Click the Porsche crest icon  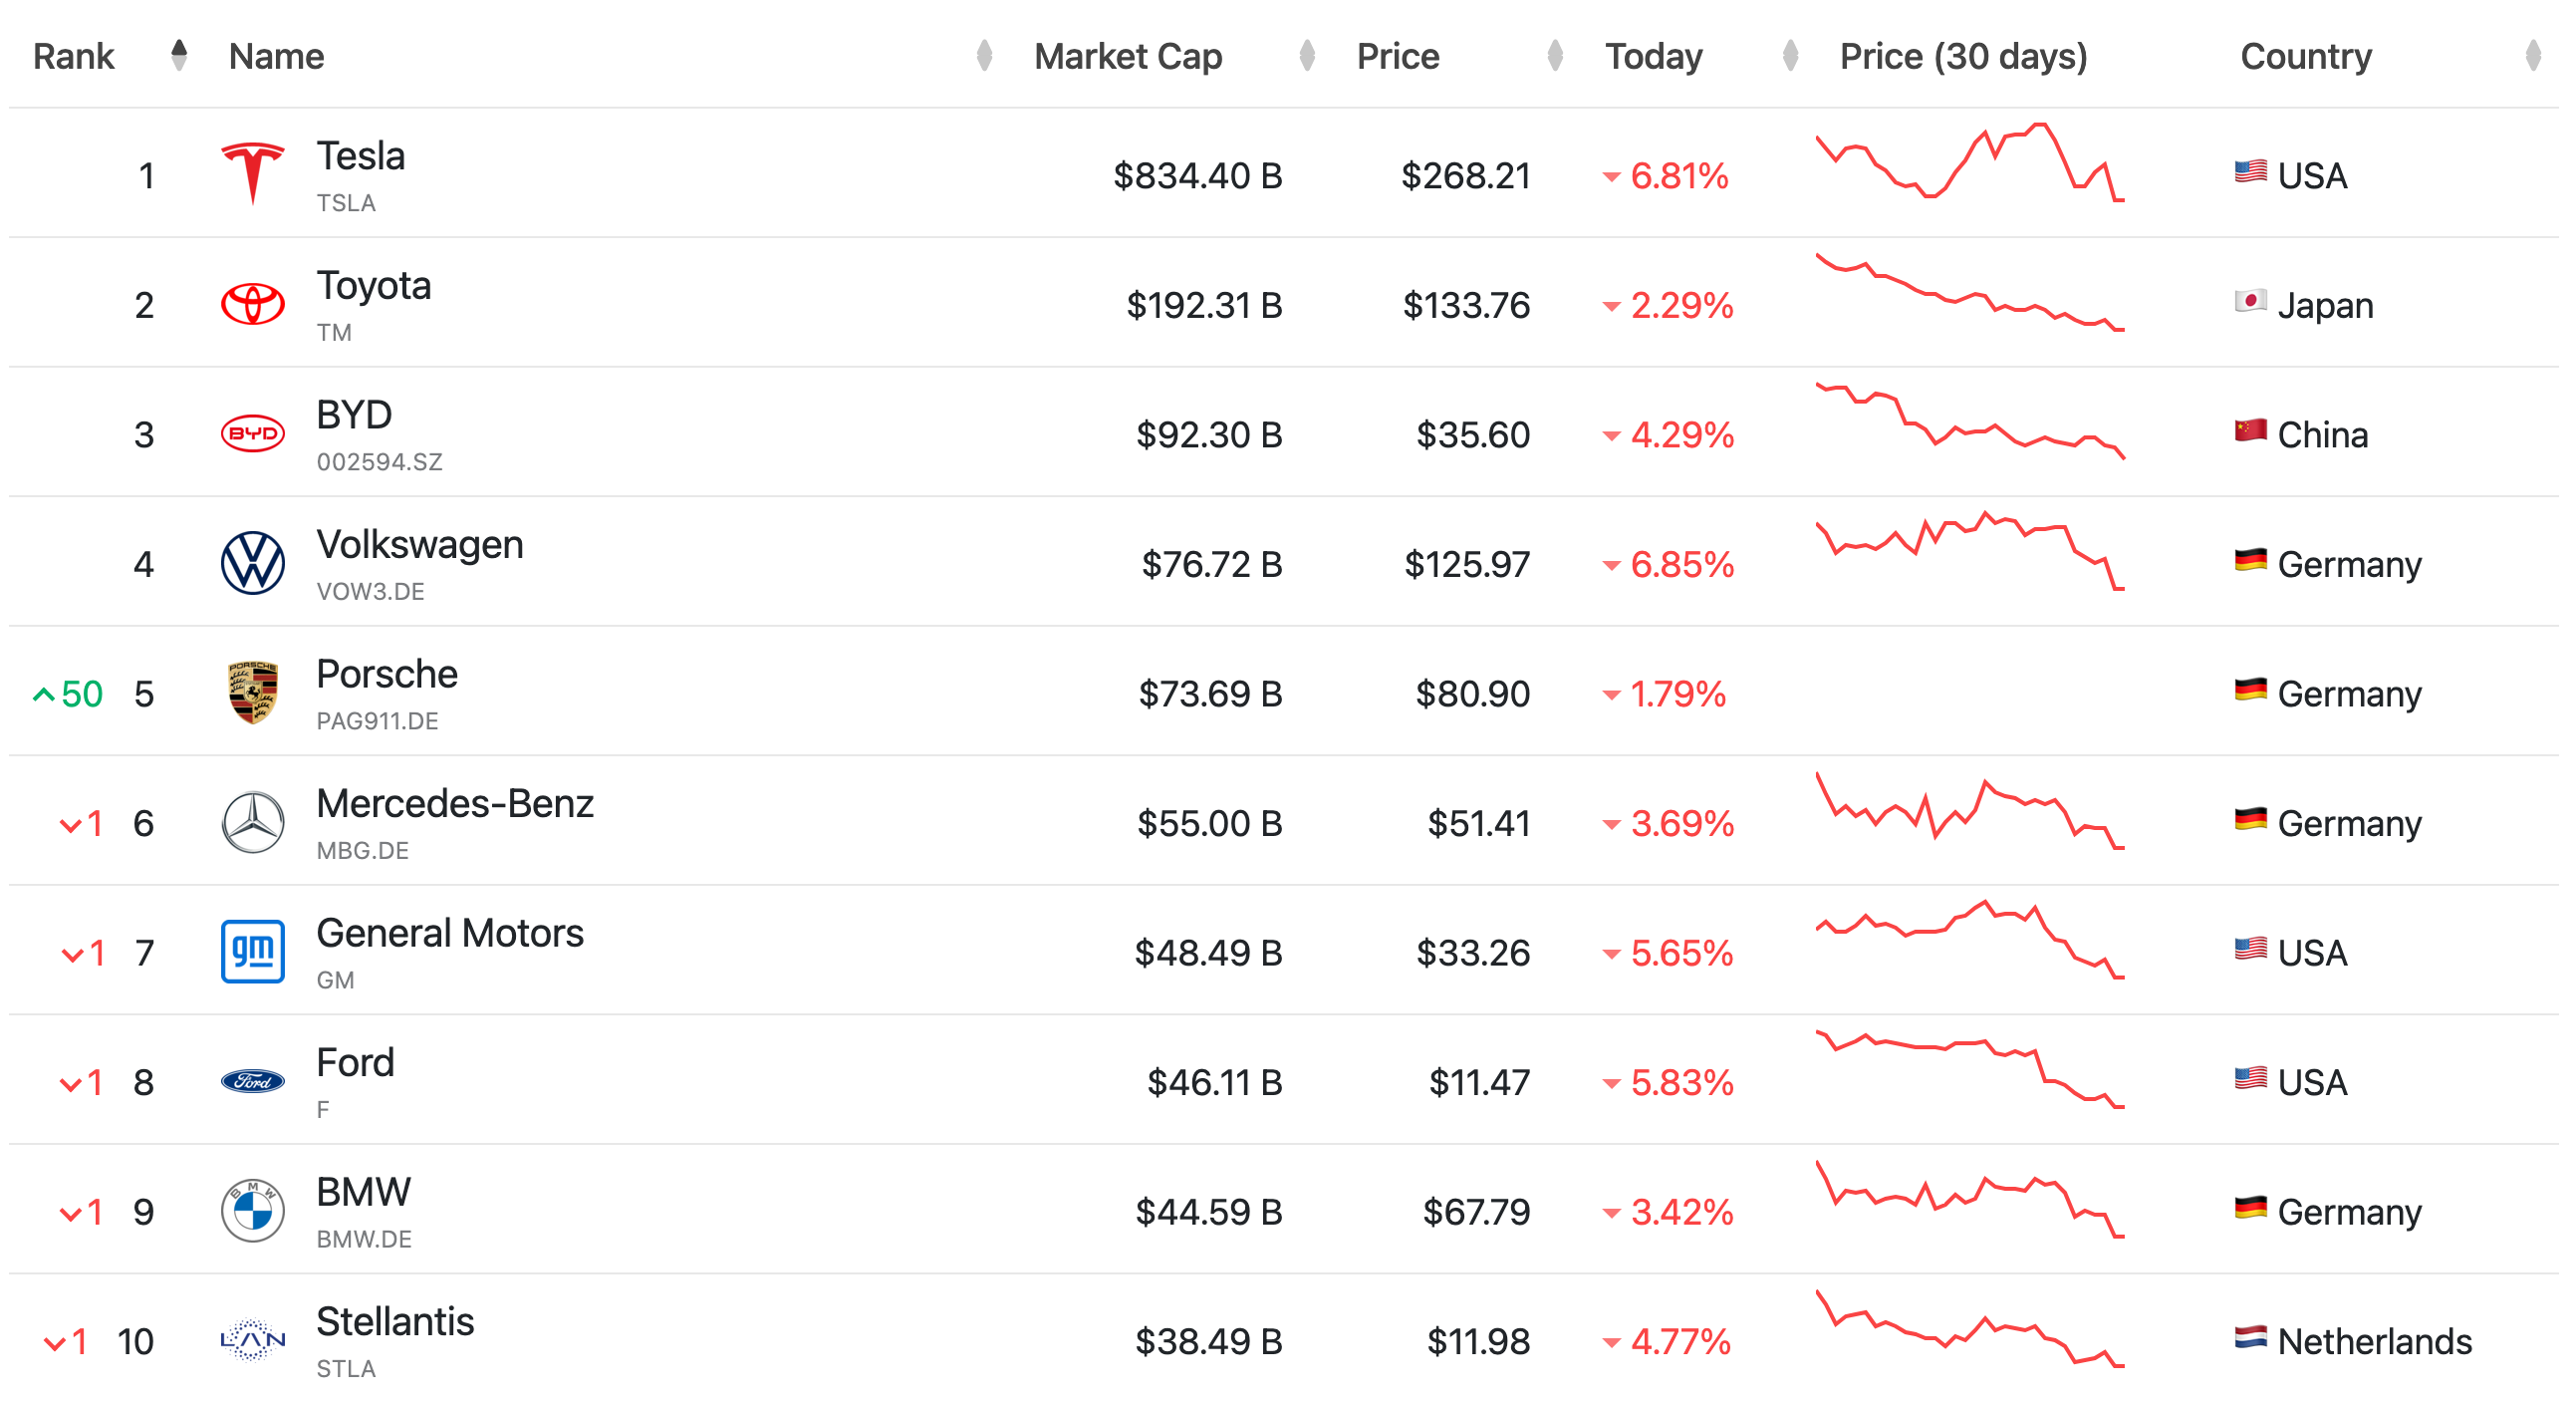[x=252, y=692]
